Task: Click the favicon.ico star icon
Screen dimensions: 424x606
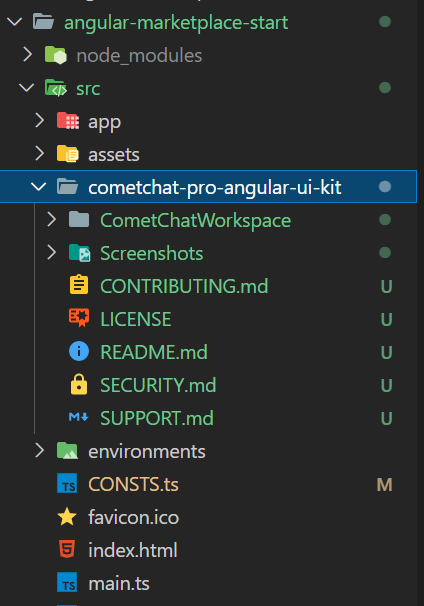Action: coord(67,517)
